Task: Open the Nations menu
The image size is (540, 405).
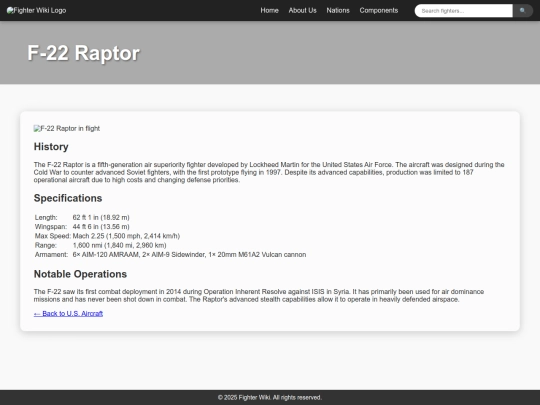Action: (x=338, y=10)
